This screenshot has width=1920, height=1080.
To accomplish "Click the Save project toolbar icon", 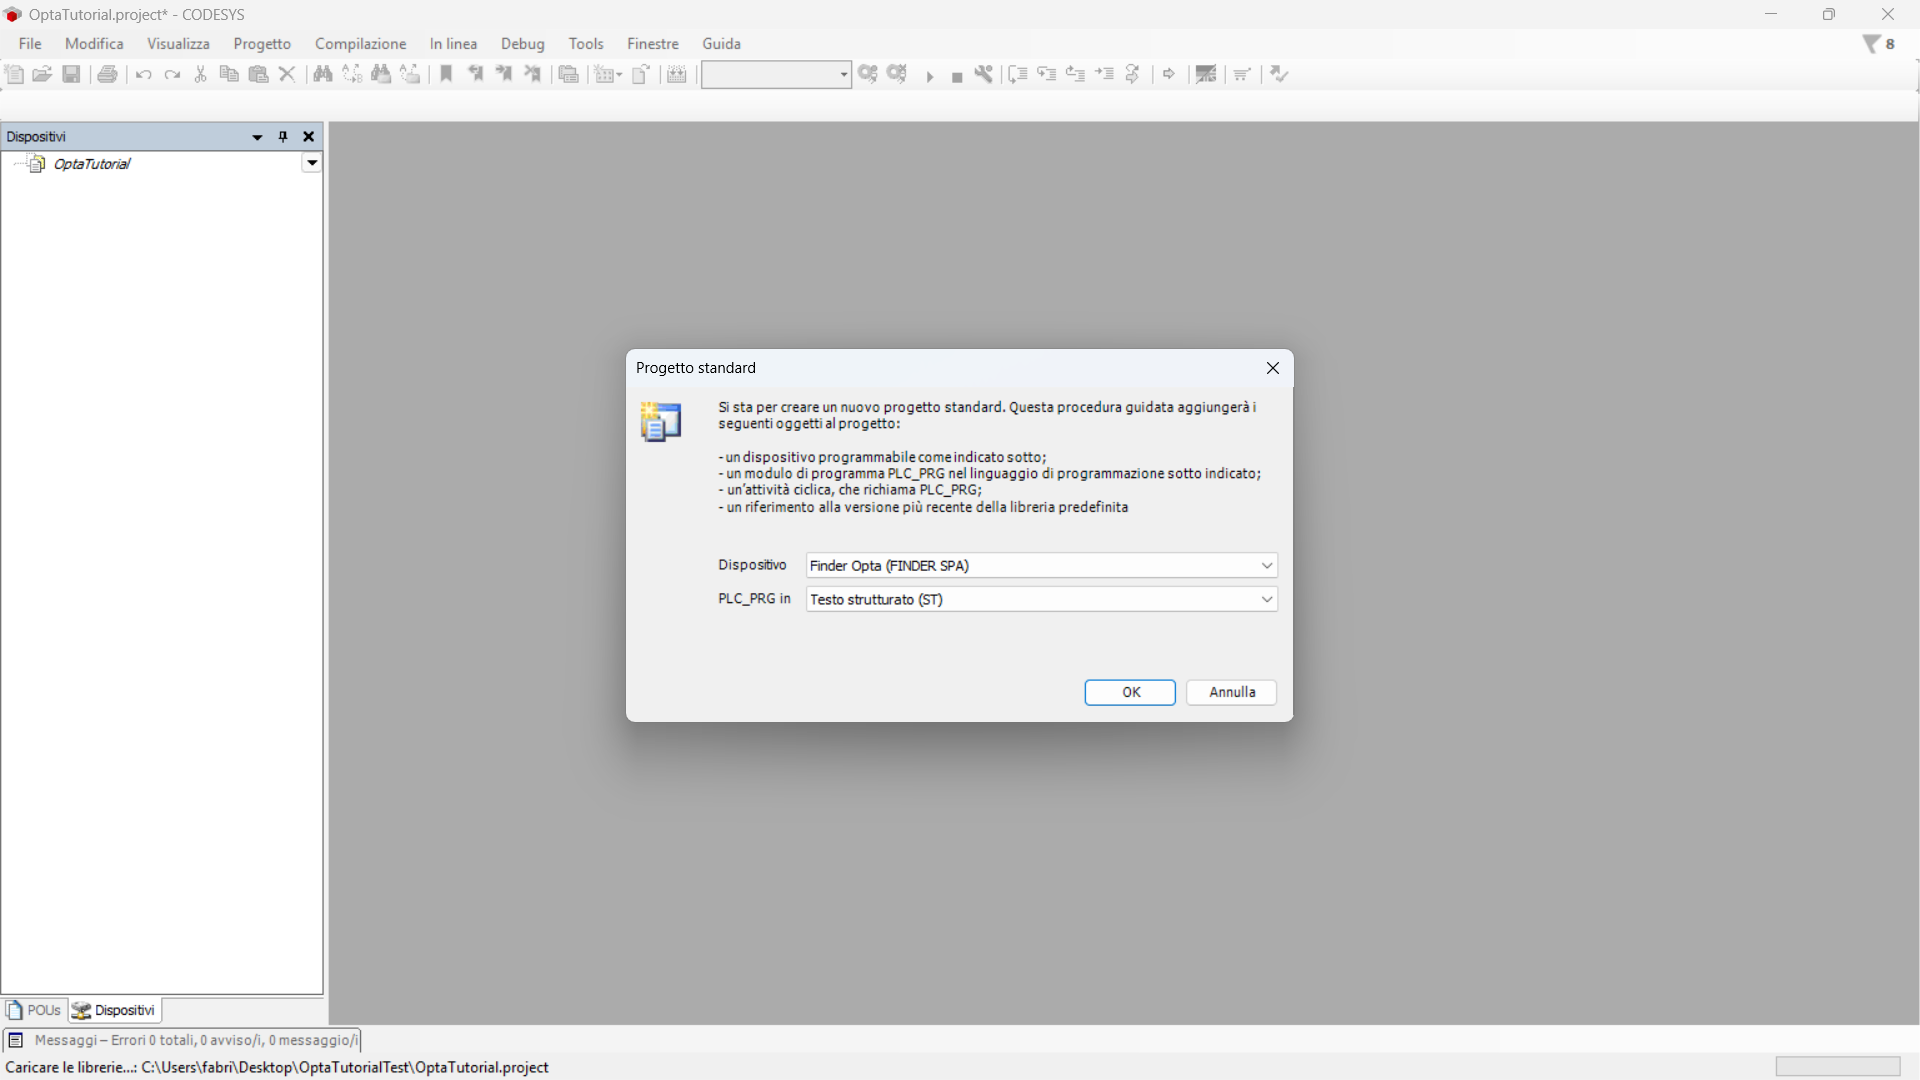I will [71, 74].
